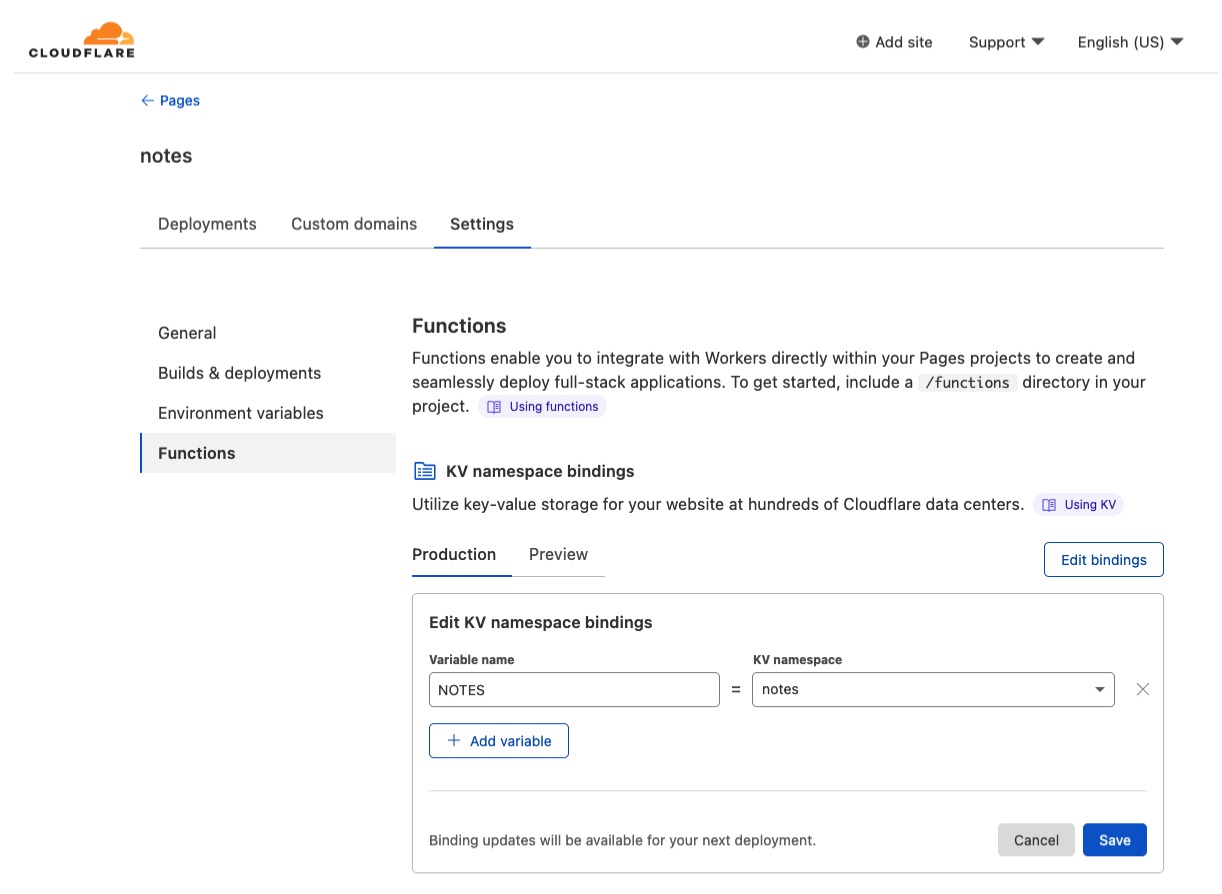Cancel the KV binding edits

pos(1036,840)
